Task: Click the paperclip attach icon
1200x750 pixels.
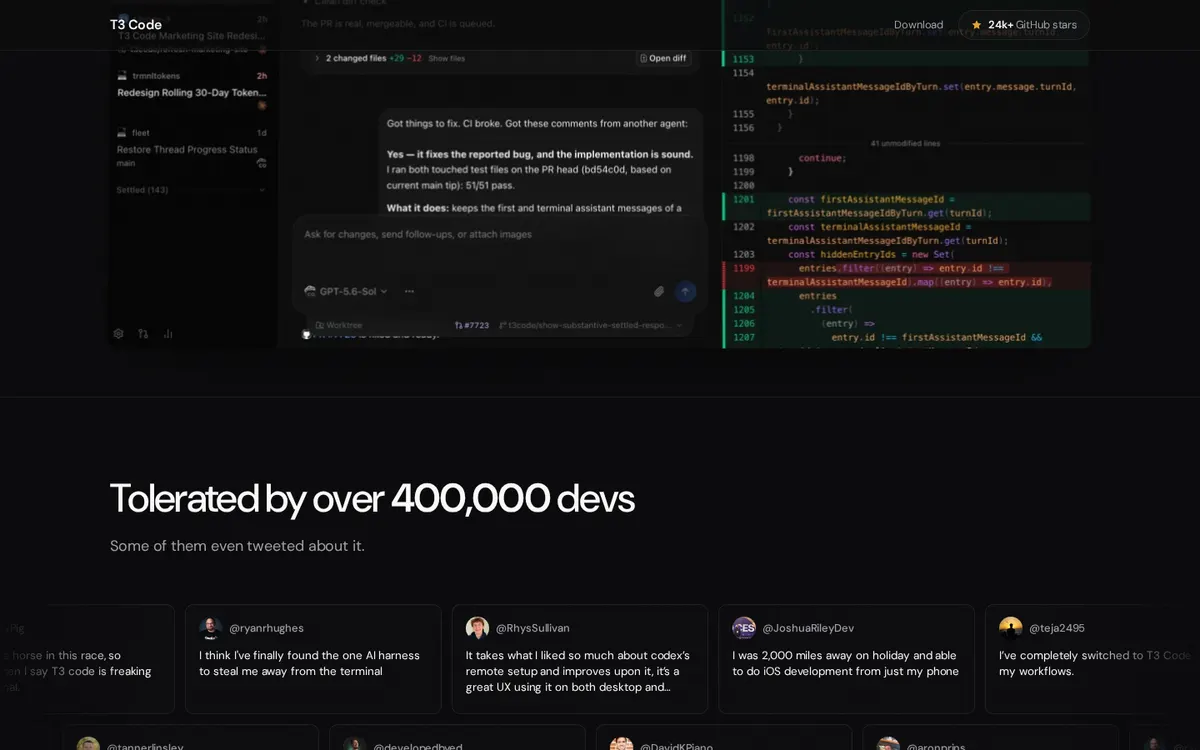Action: [659, 292]
